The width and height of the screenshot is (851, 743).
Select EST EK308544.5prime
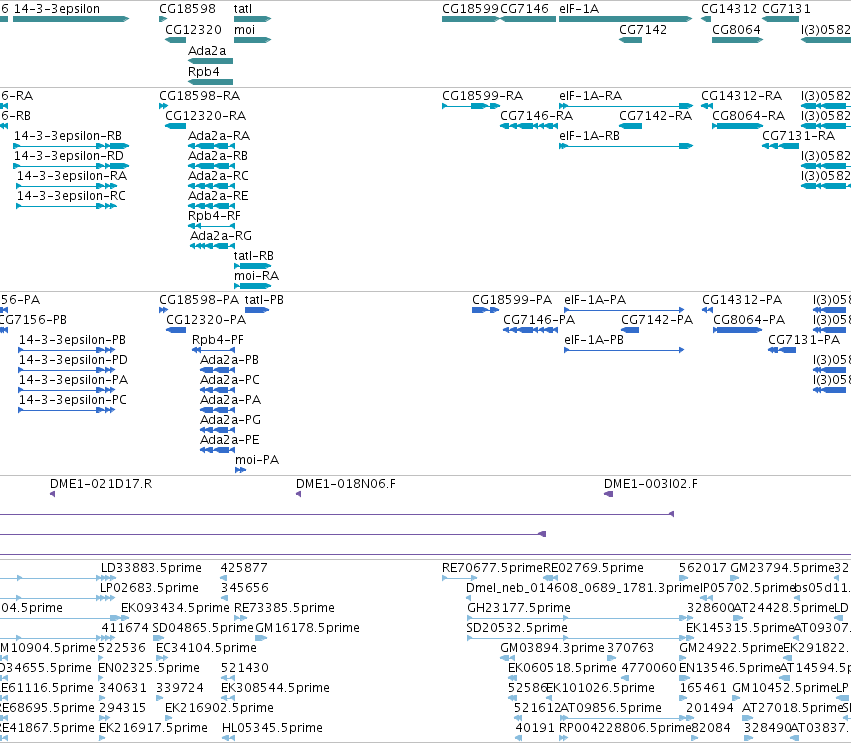275,688
